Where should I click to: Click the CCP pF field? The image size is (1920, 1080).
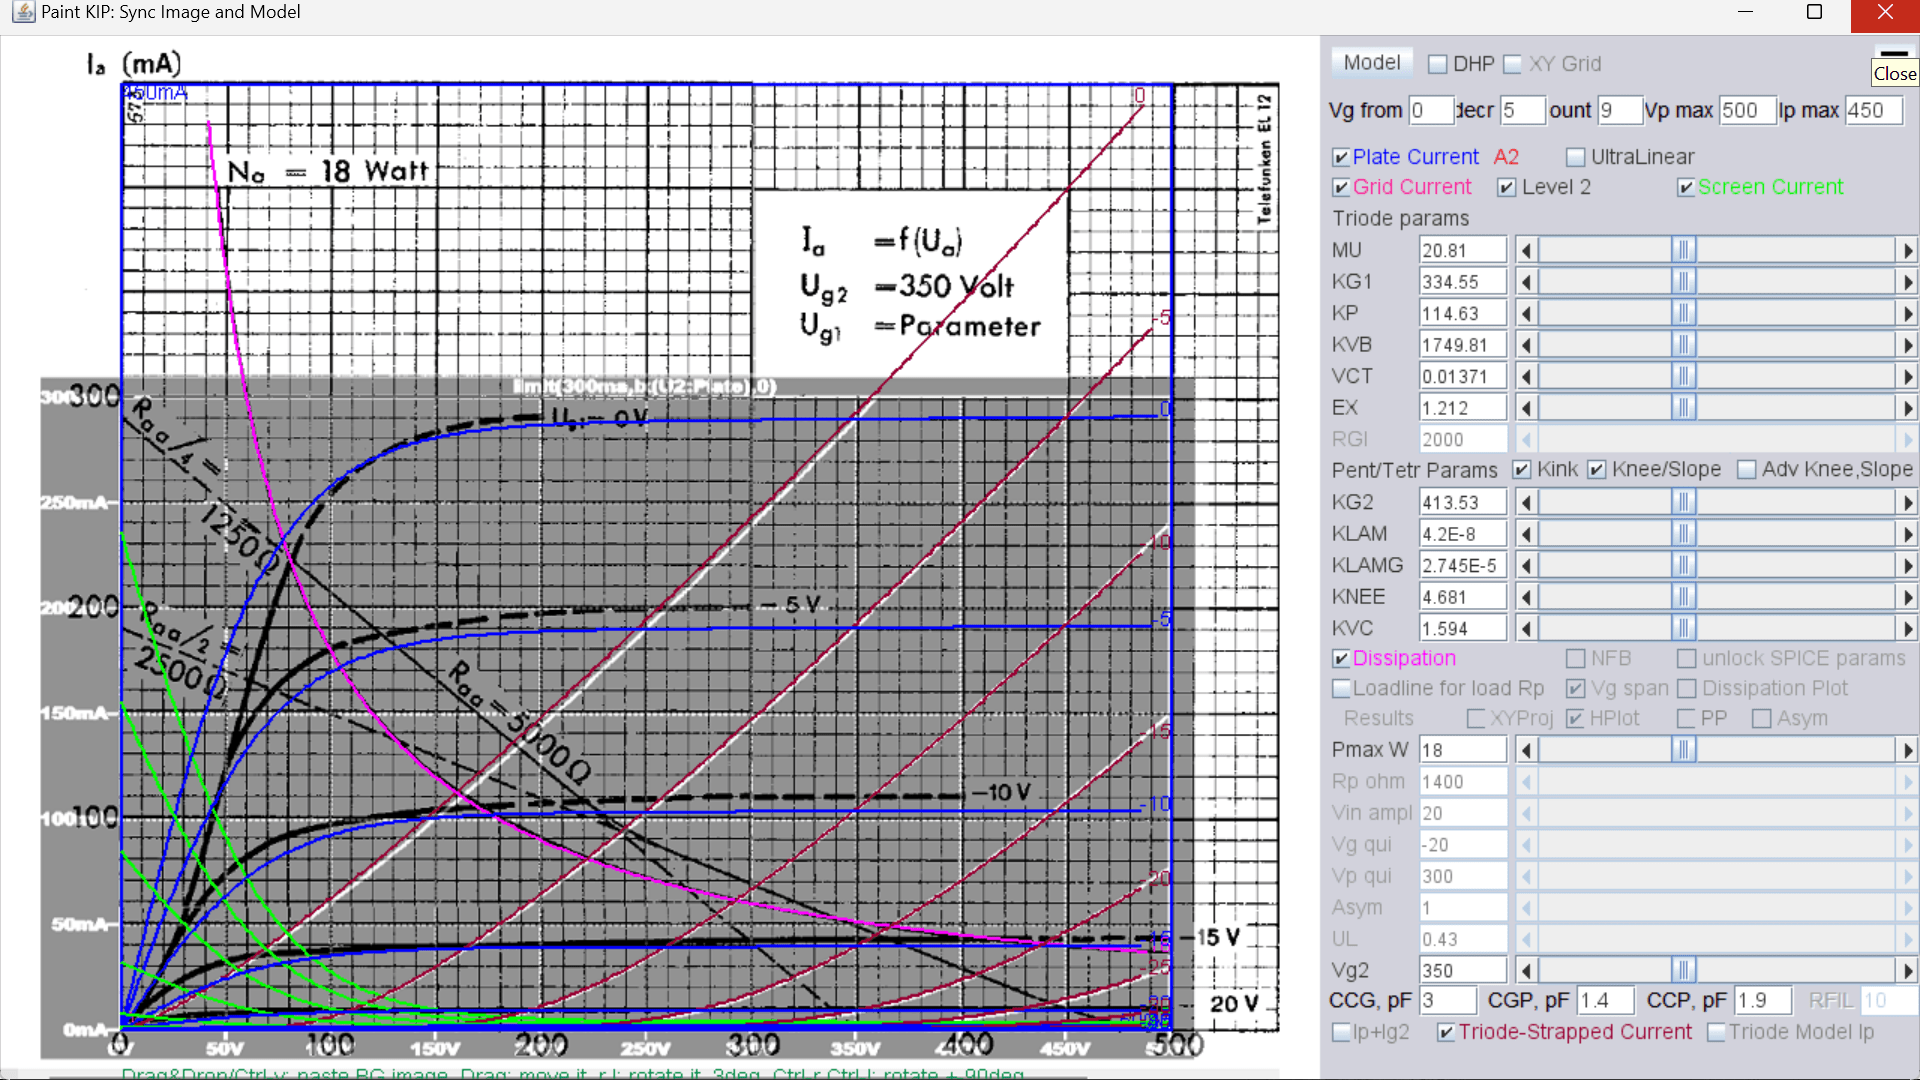pos(1764,1000)
